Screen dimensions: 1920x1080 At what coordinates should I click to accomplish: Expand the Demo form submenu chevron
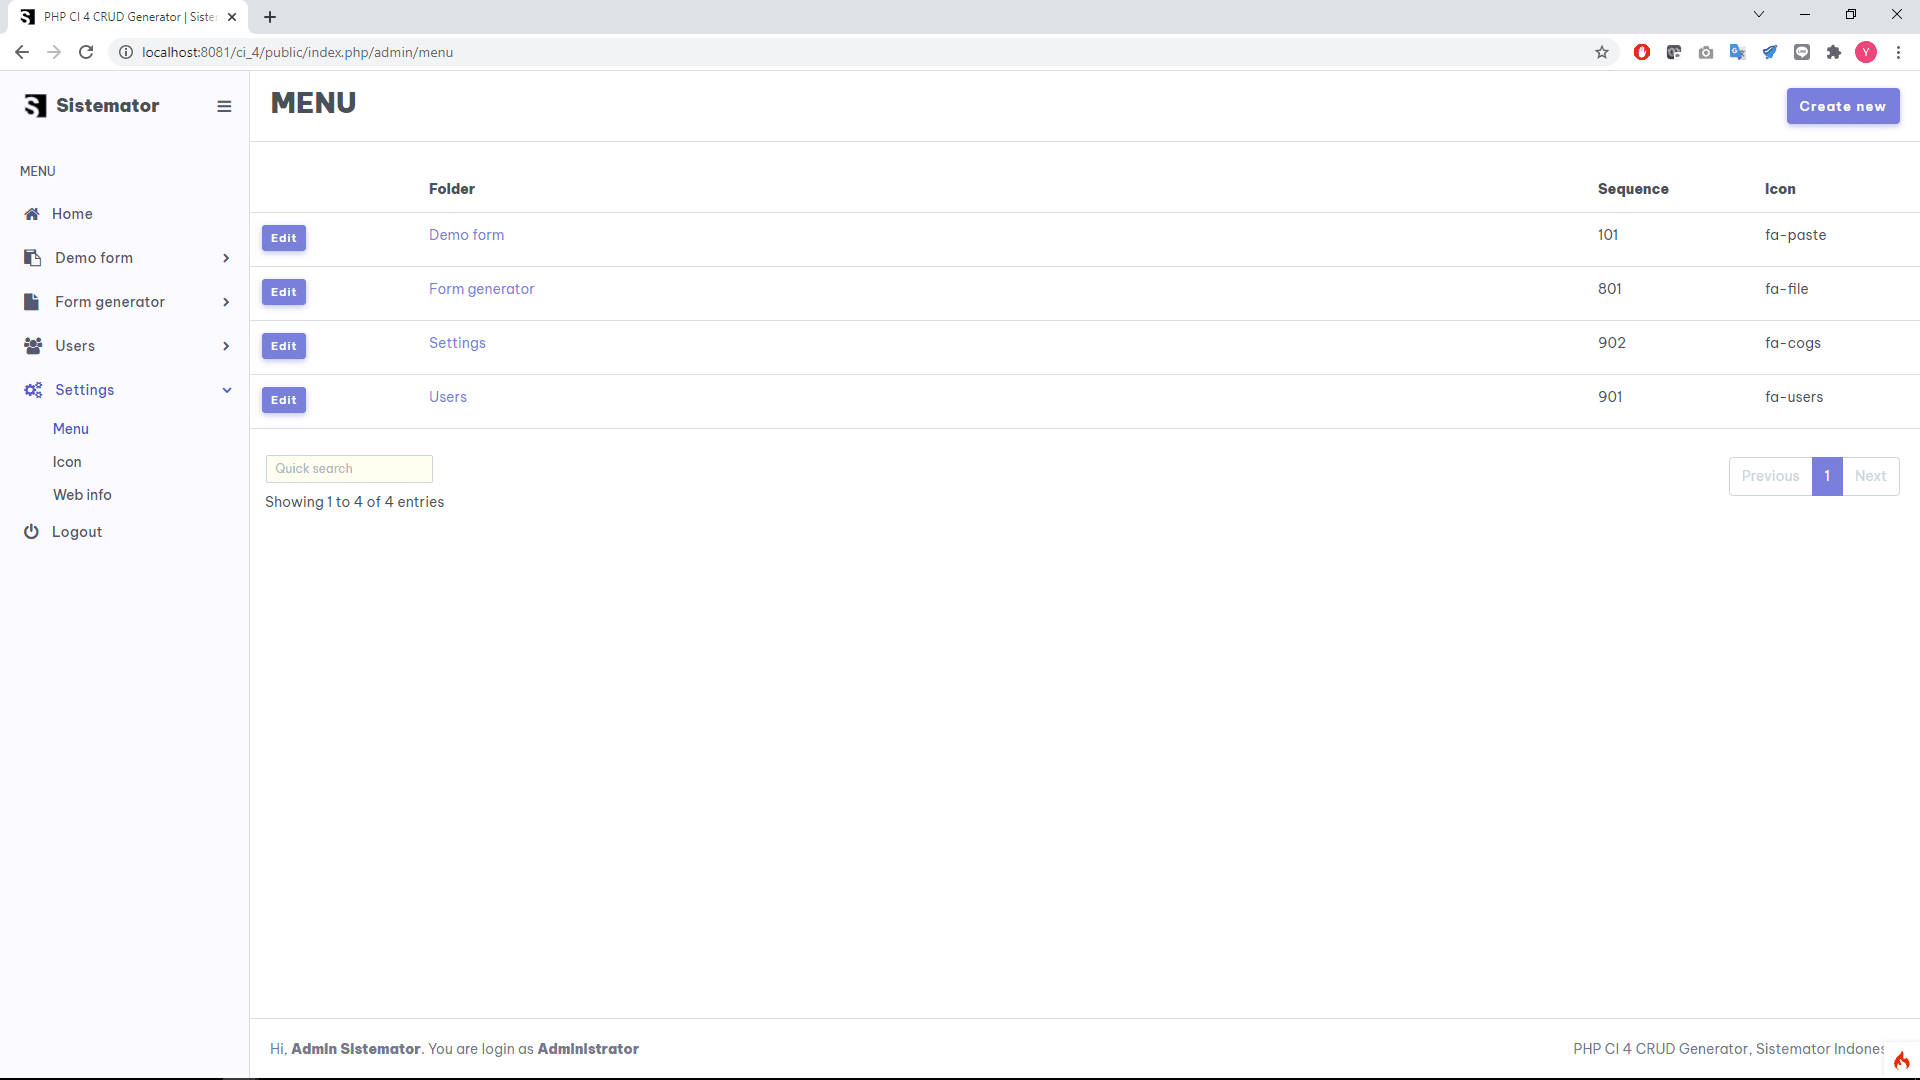pyautogui.click(x=226, y=258)
